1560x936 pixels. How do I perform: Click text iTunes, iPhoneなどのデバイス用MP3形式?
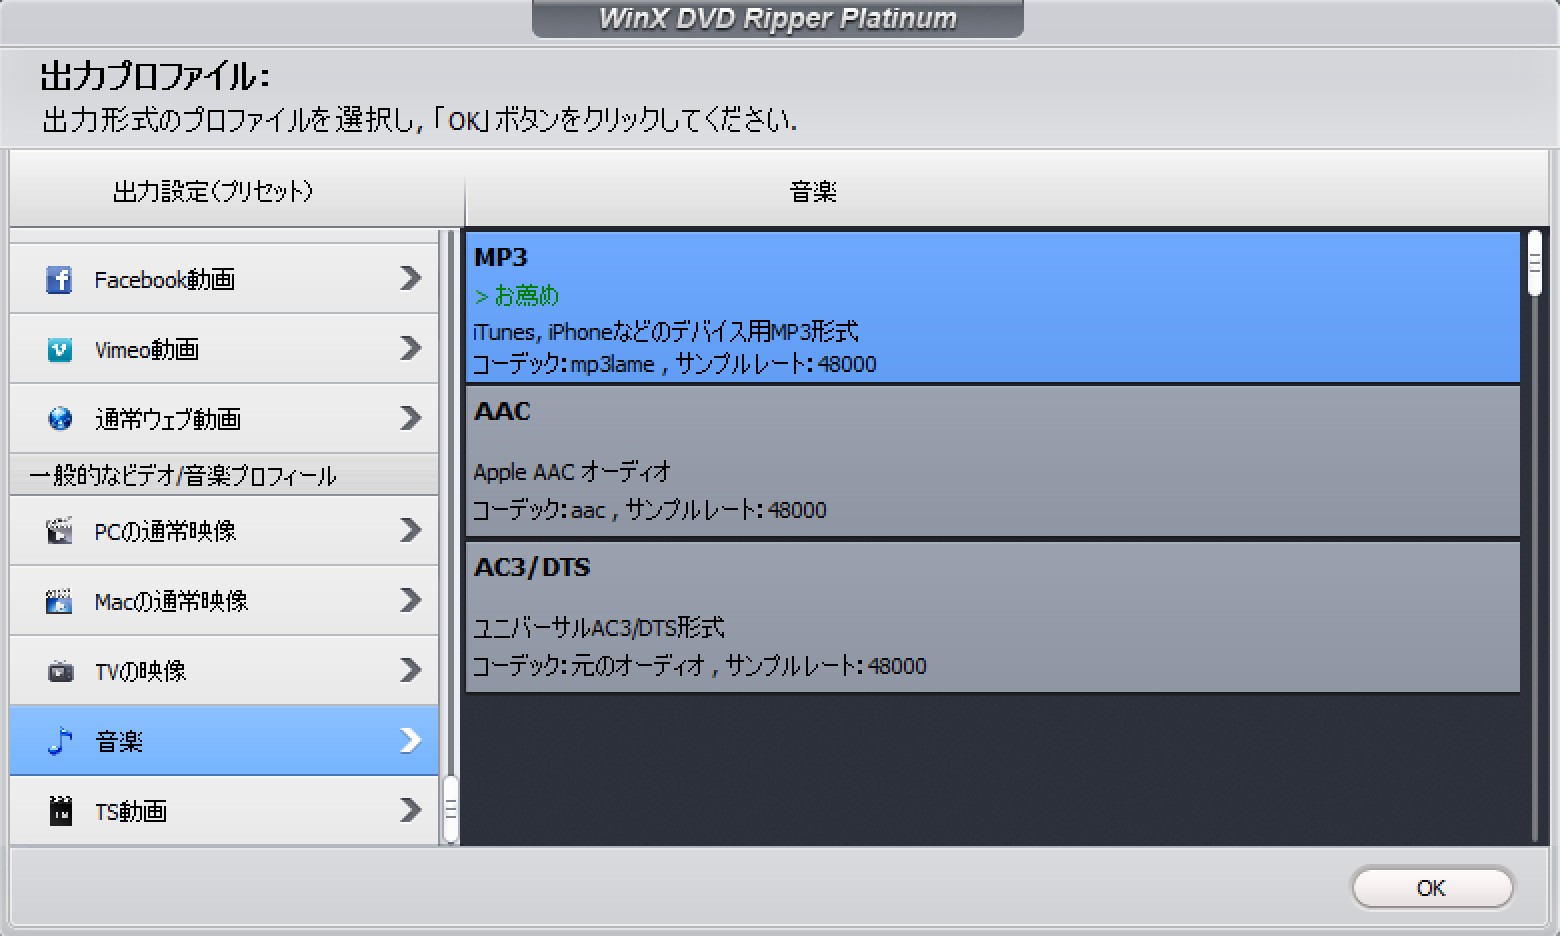pos(666,332)
